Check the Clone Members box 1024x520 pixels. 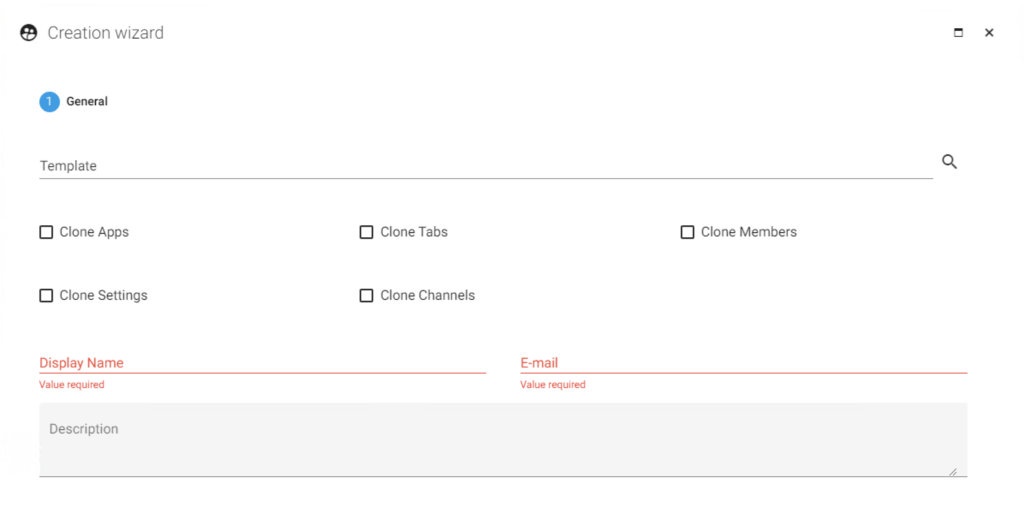687,233
